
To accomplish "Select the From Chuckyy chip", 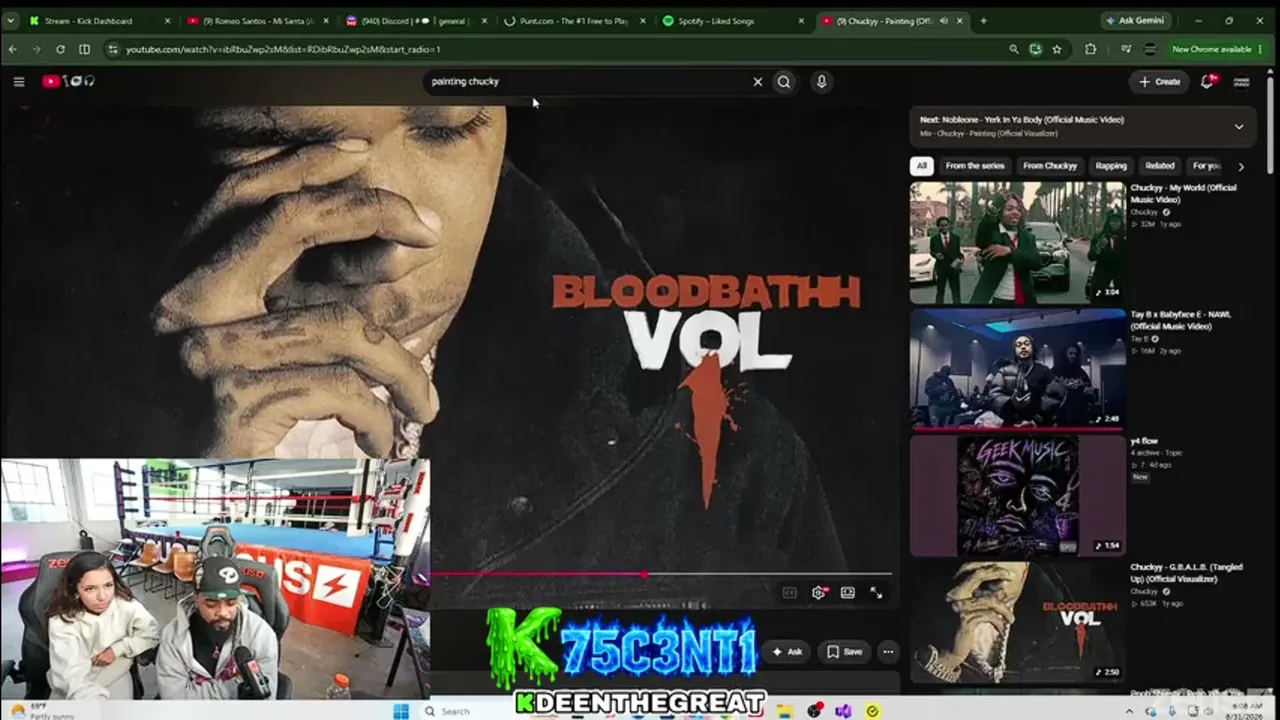I will [1050, 166].
